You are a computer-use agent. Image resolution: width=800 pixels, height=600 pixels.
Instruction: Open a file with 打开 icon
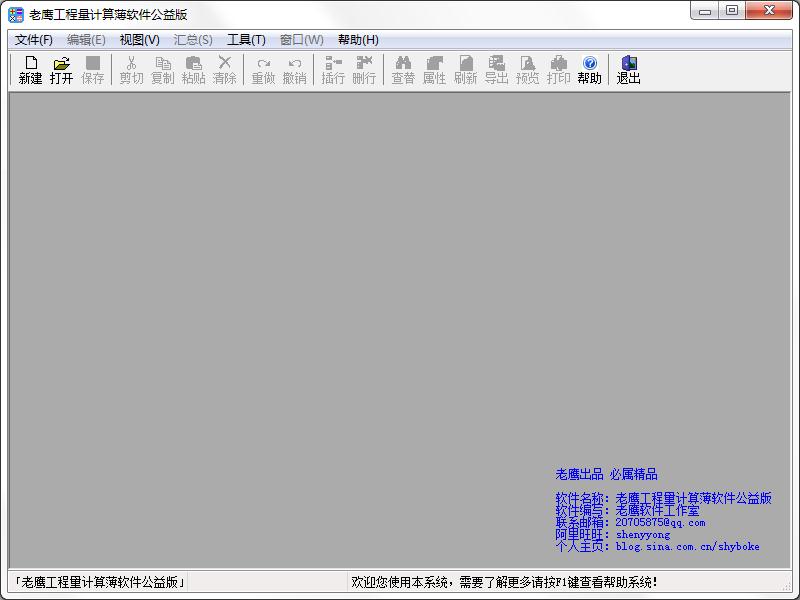click(x=61, y=70)
